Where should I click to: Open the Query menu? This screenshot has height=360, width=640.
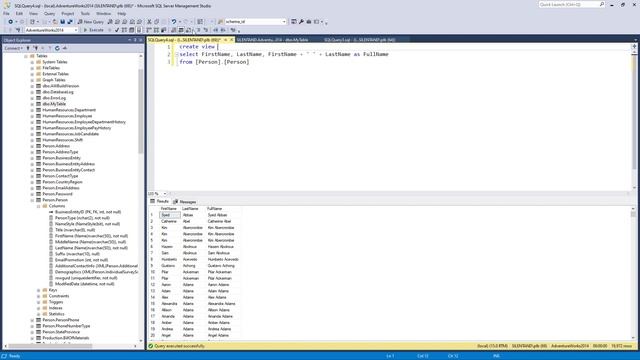click(x=49, y=13)
